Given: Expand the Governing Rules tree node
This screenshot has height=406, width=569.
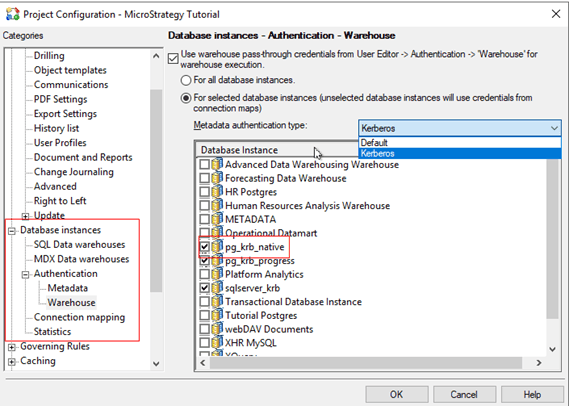Looking at the screenshot, I should tap(12, 347).
